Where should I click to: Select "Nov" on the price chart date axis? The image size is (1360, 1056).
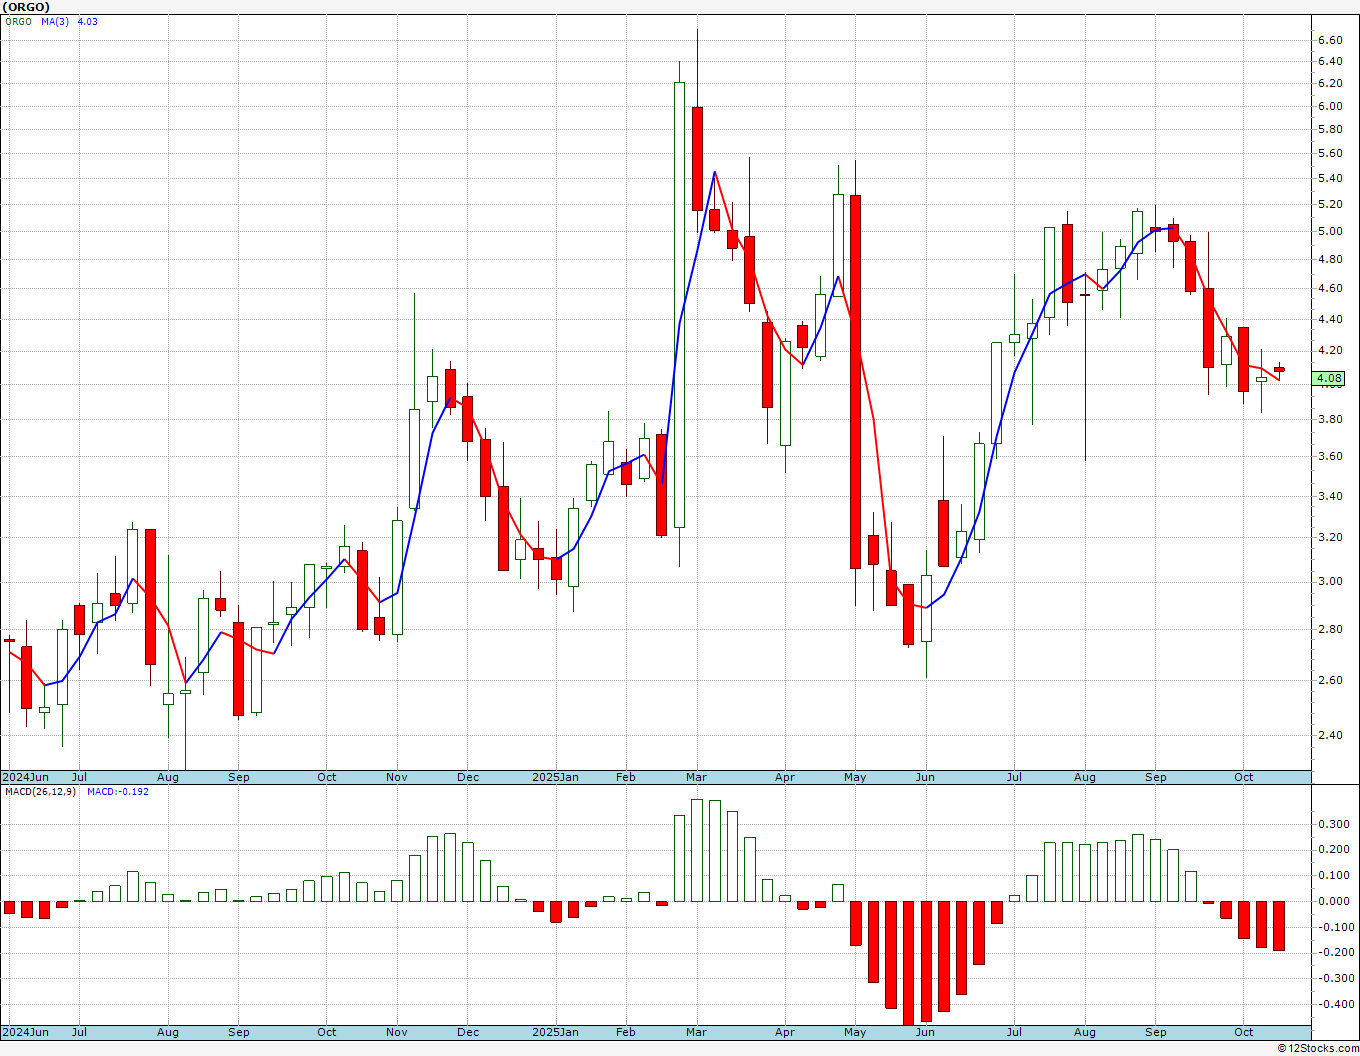pyautogui.click(x=397, y=777)
